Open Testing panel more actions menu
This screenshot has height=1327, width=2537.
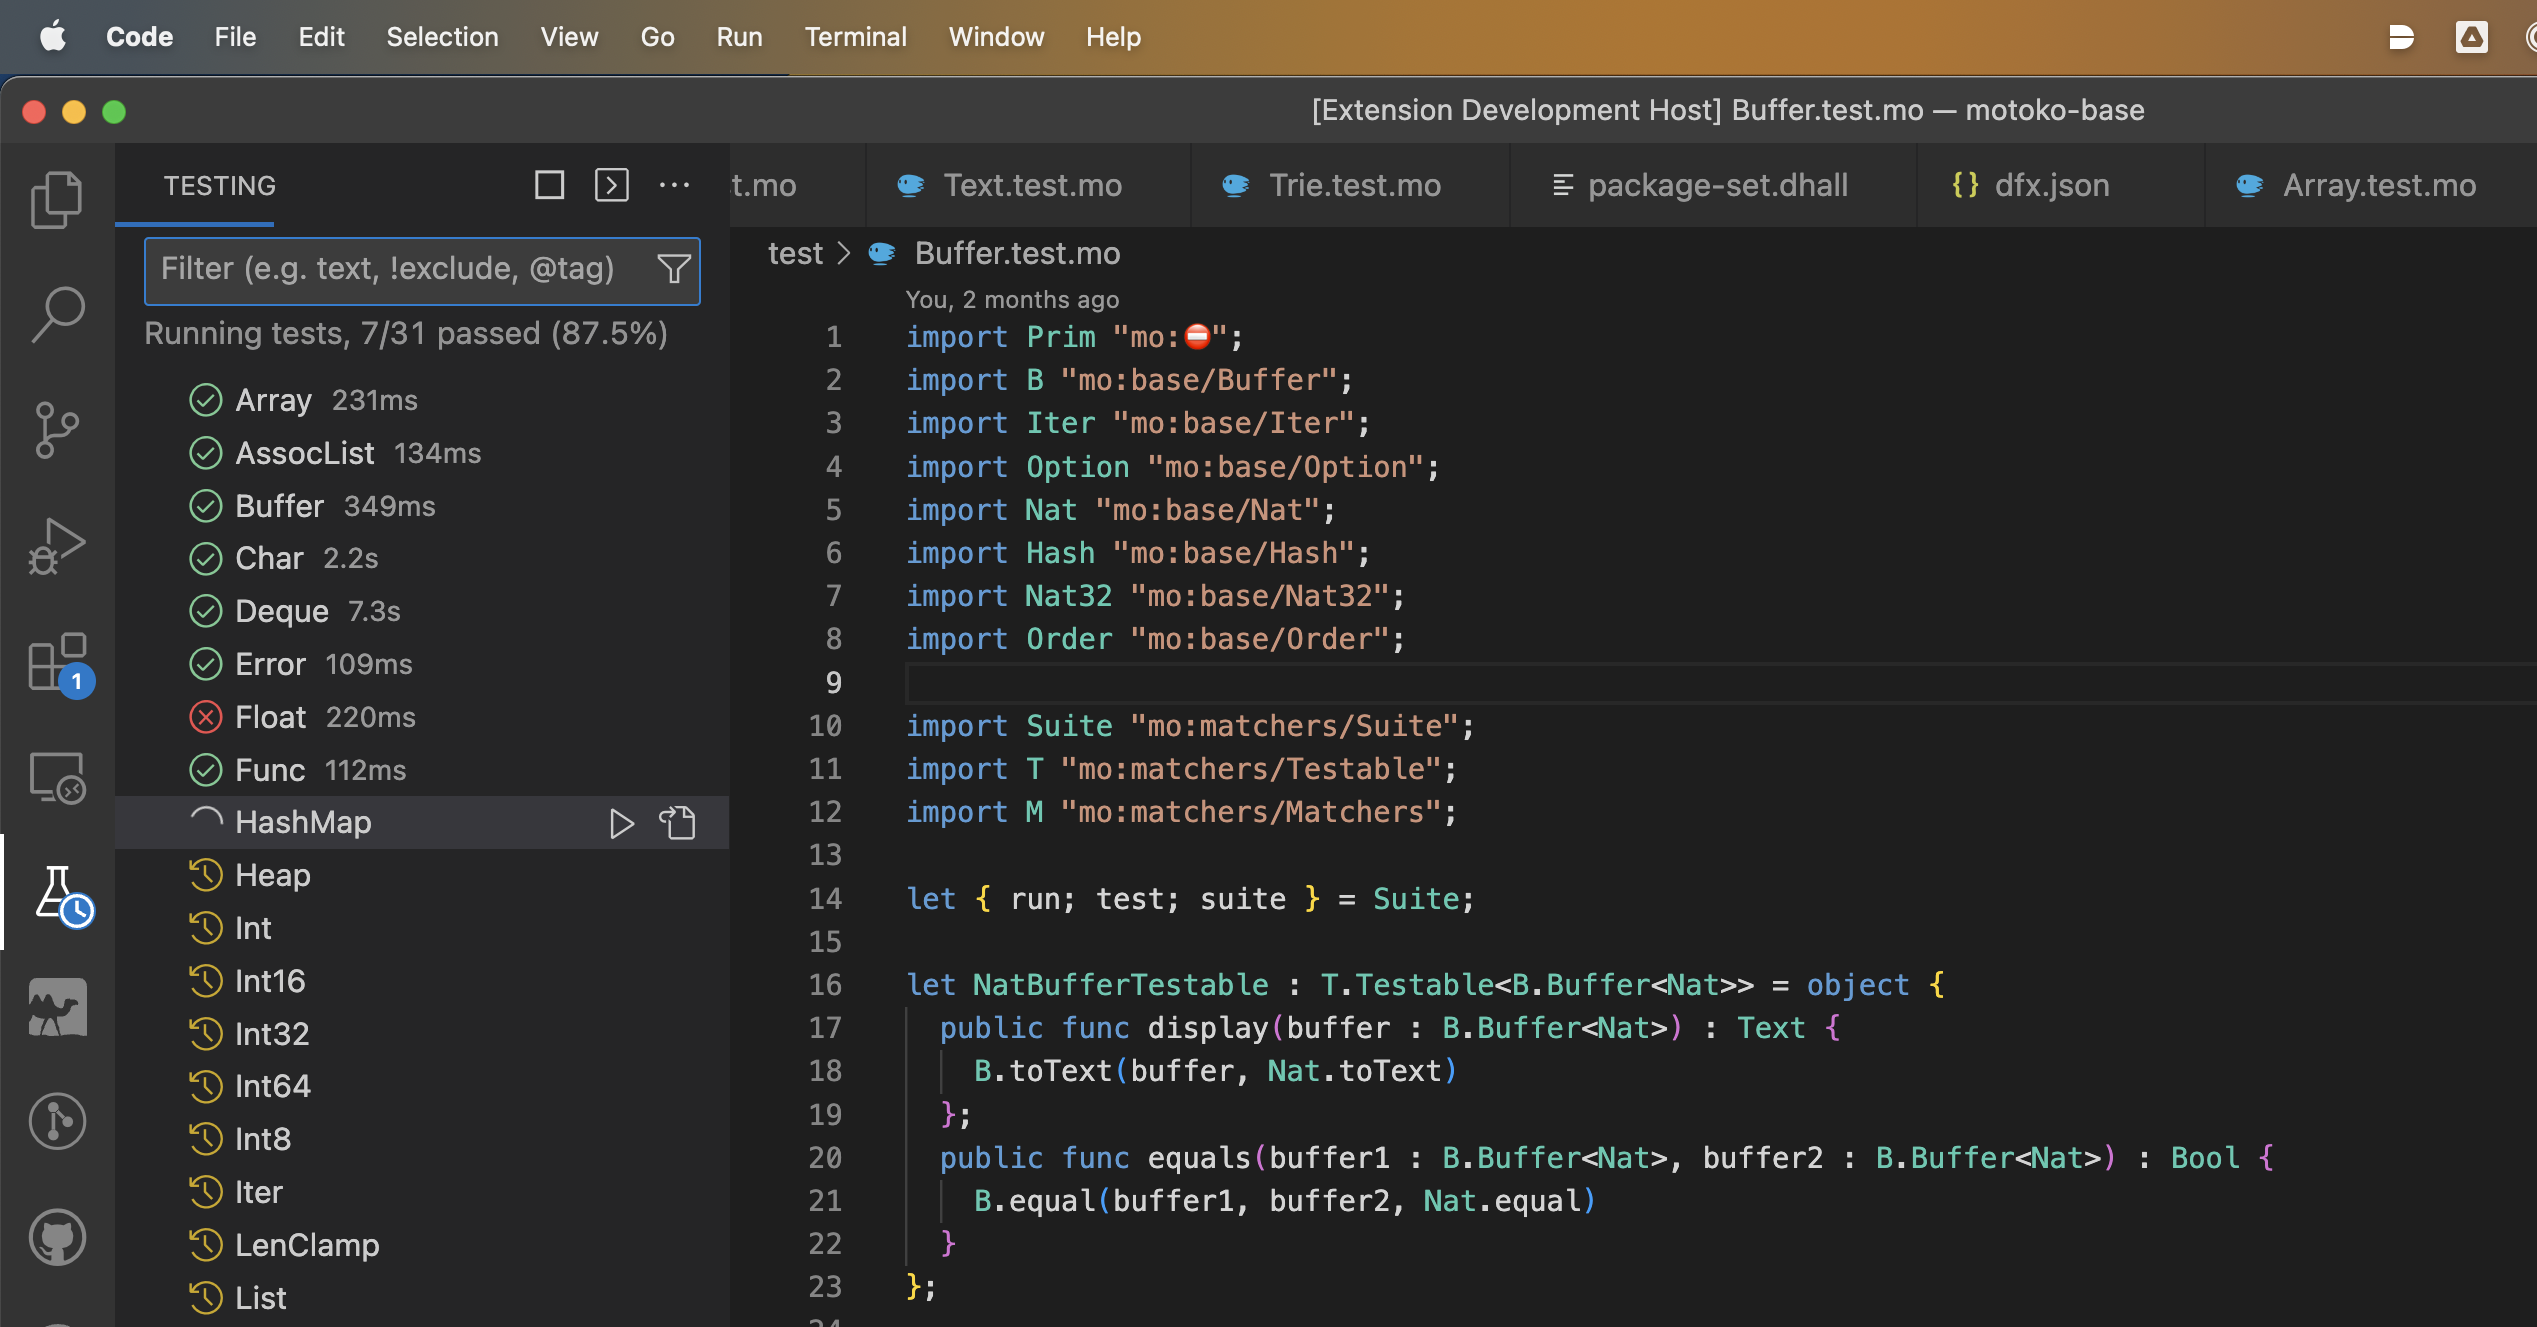point(674,185)
